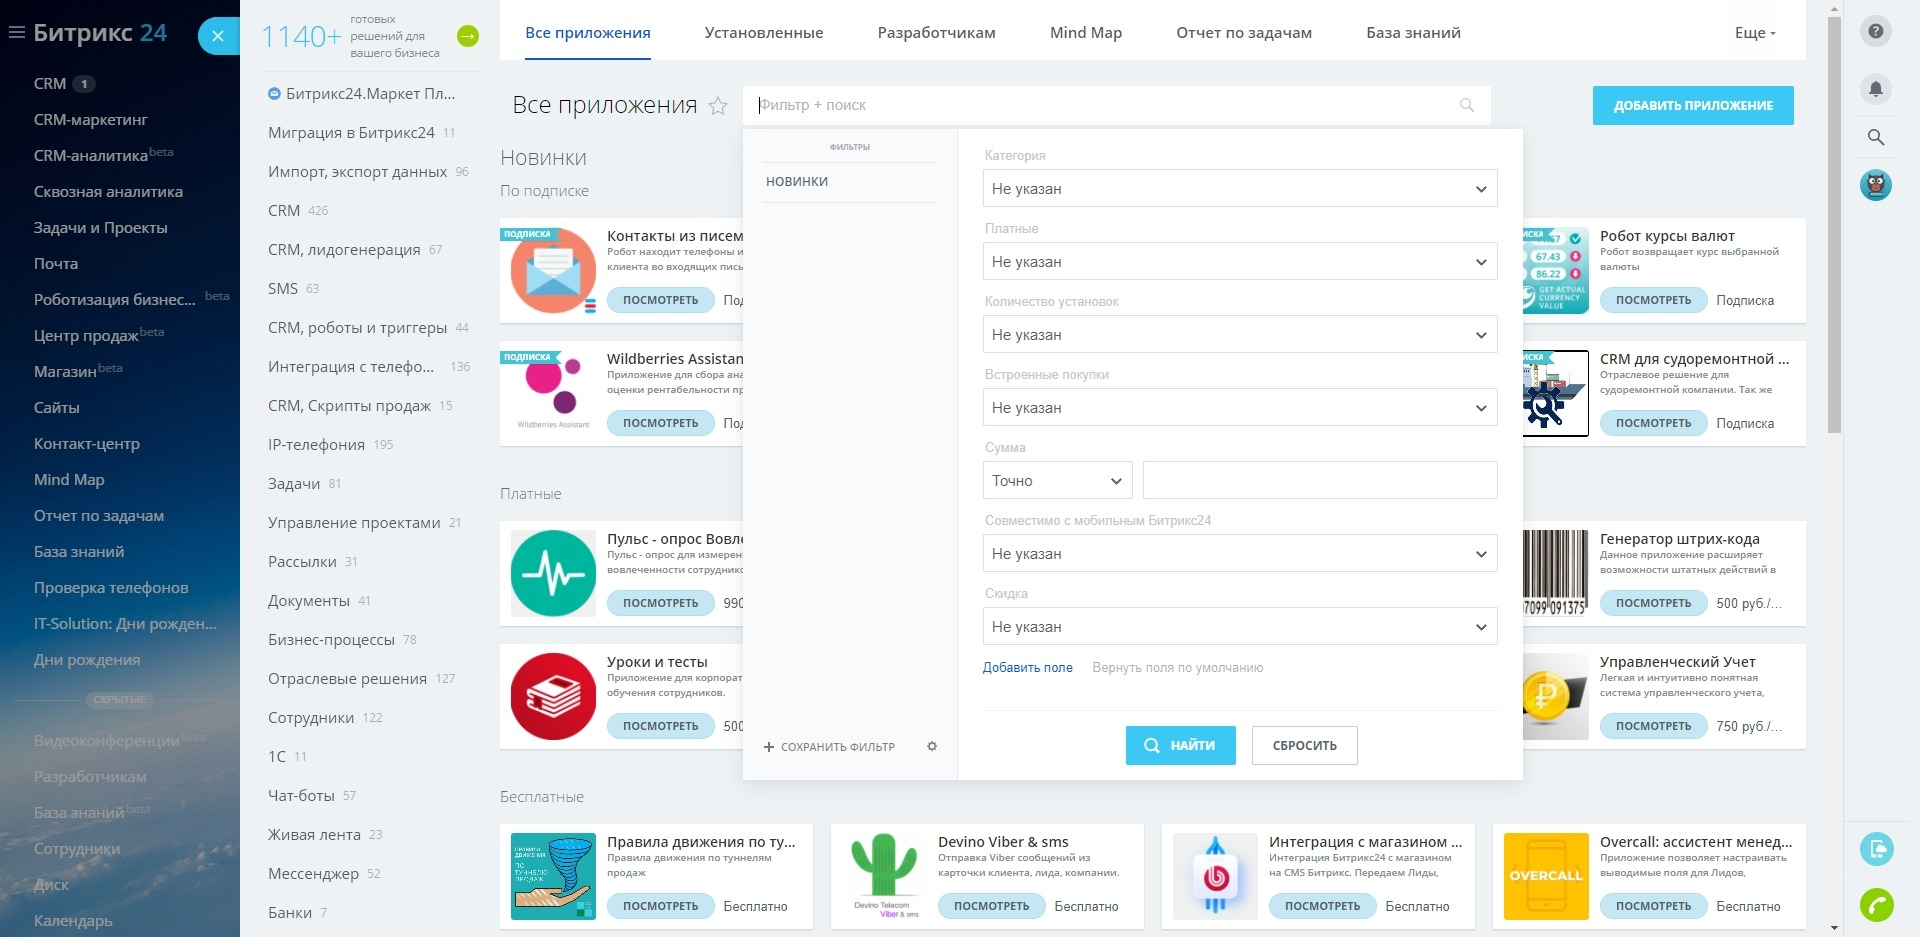
Task: Click Добавить поле link
Action: [x=1027, y=668]
